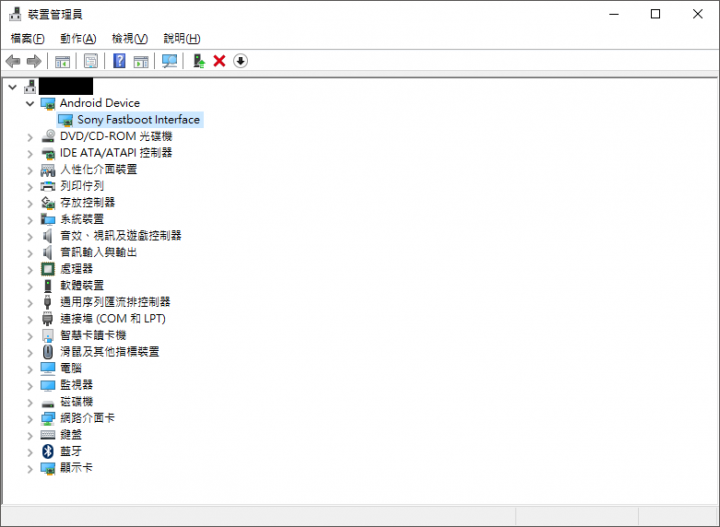Click the Bluetooth icon for 藍牙

pos(48,451)
